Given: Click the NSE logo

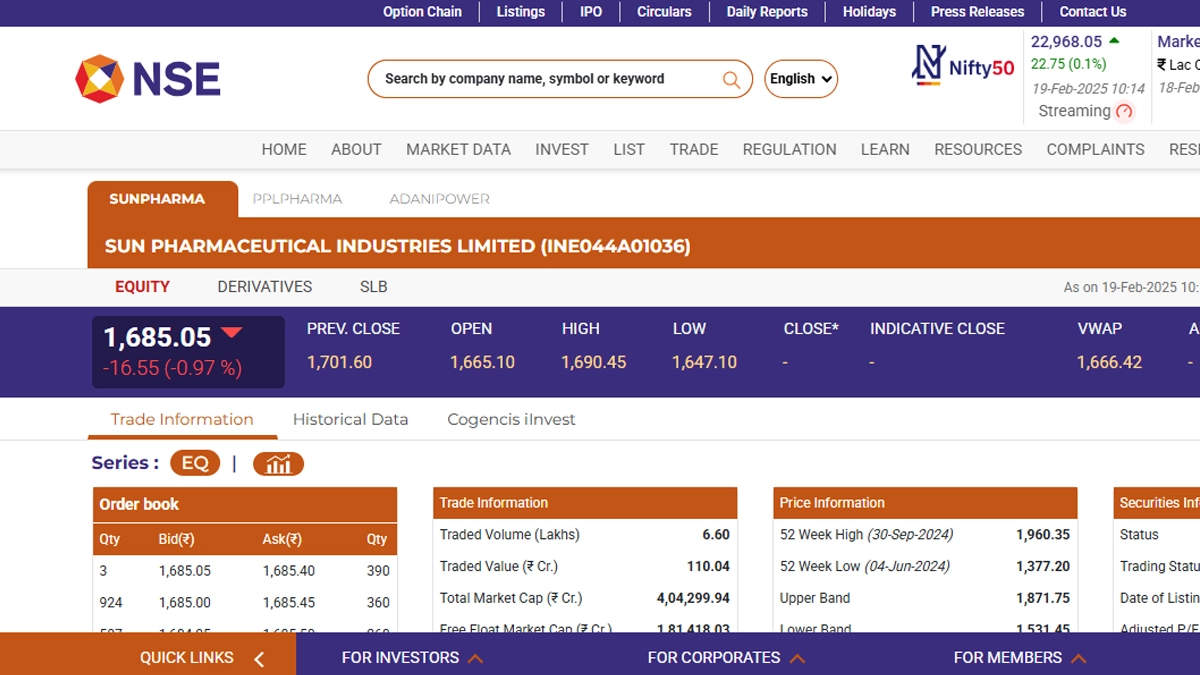Looking at the screenshot, I should (148, 79).
